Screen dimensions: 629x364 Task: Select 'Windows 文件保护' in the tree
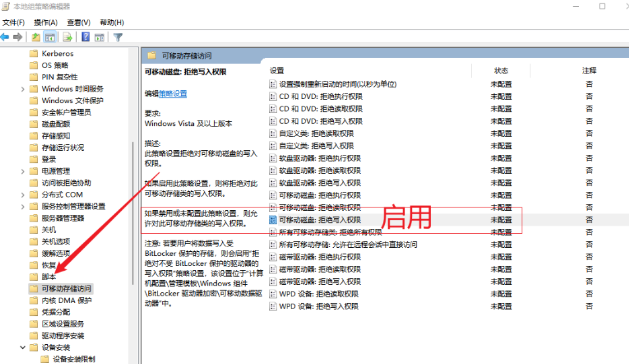(73, 101)
